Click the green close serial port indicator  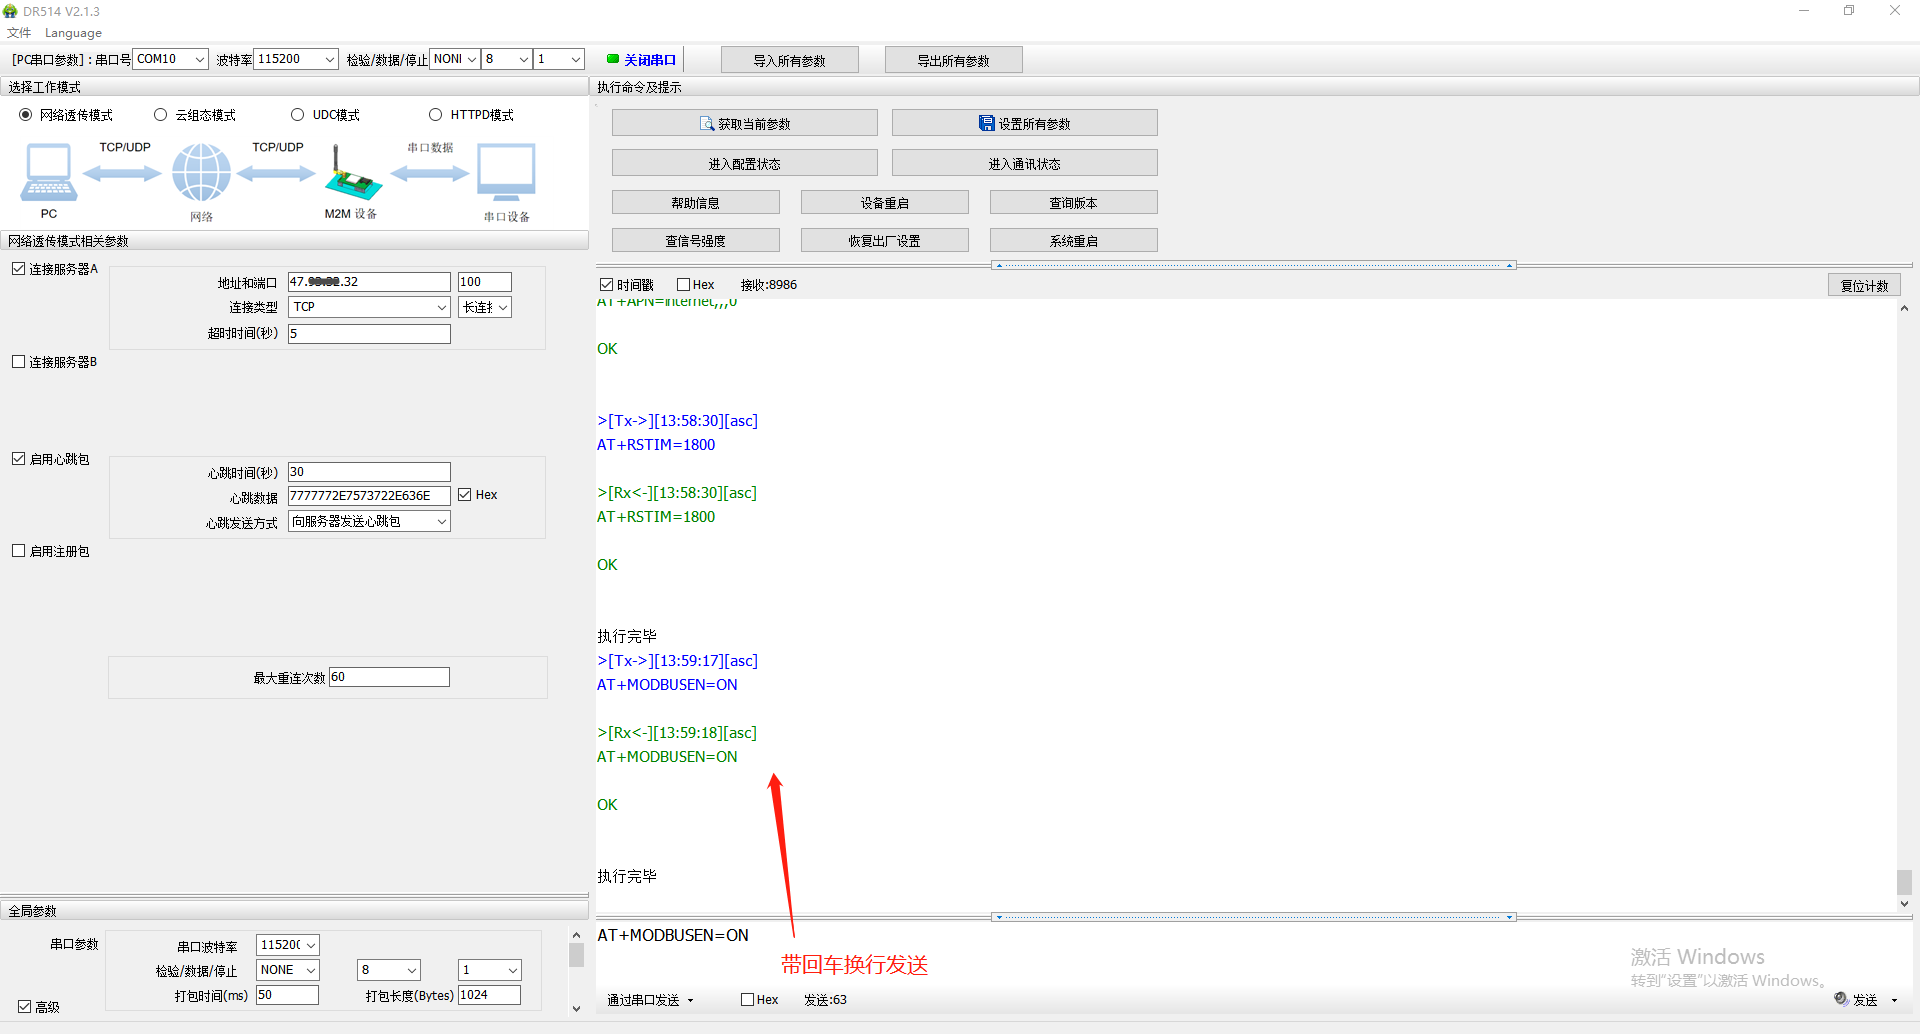pos(613,59)
